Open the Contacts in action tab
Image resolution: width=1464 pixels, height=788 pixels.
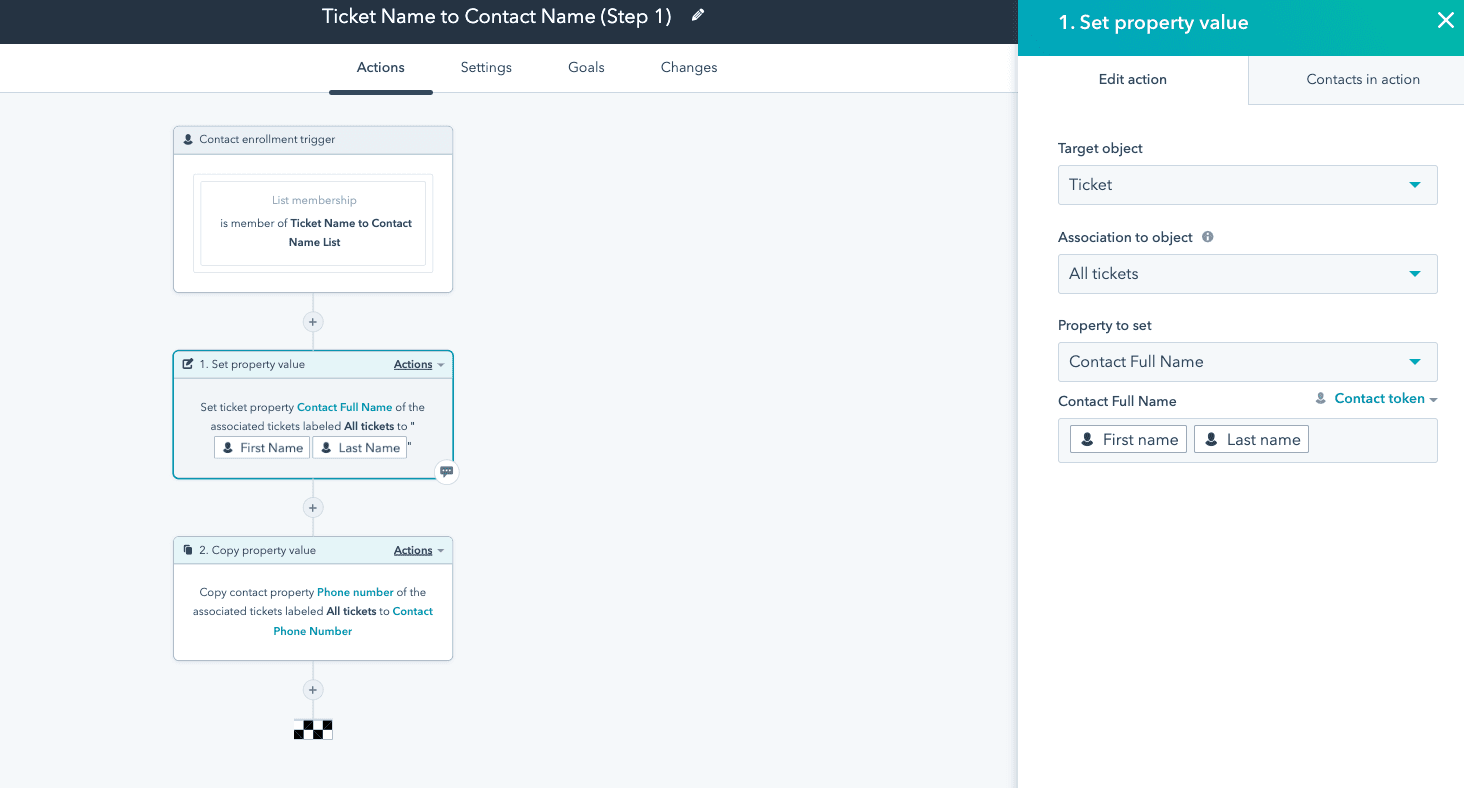[x=1362, y=80]
